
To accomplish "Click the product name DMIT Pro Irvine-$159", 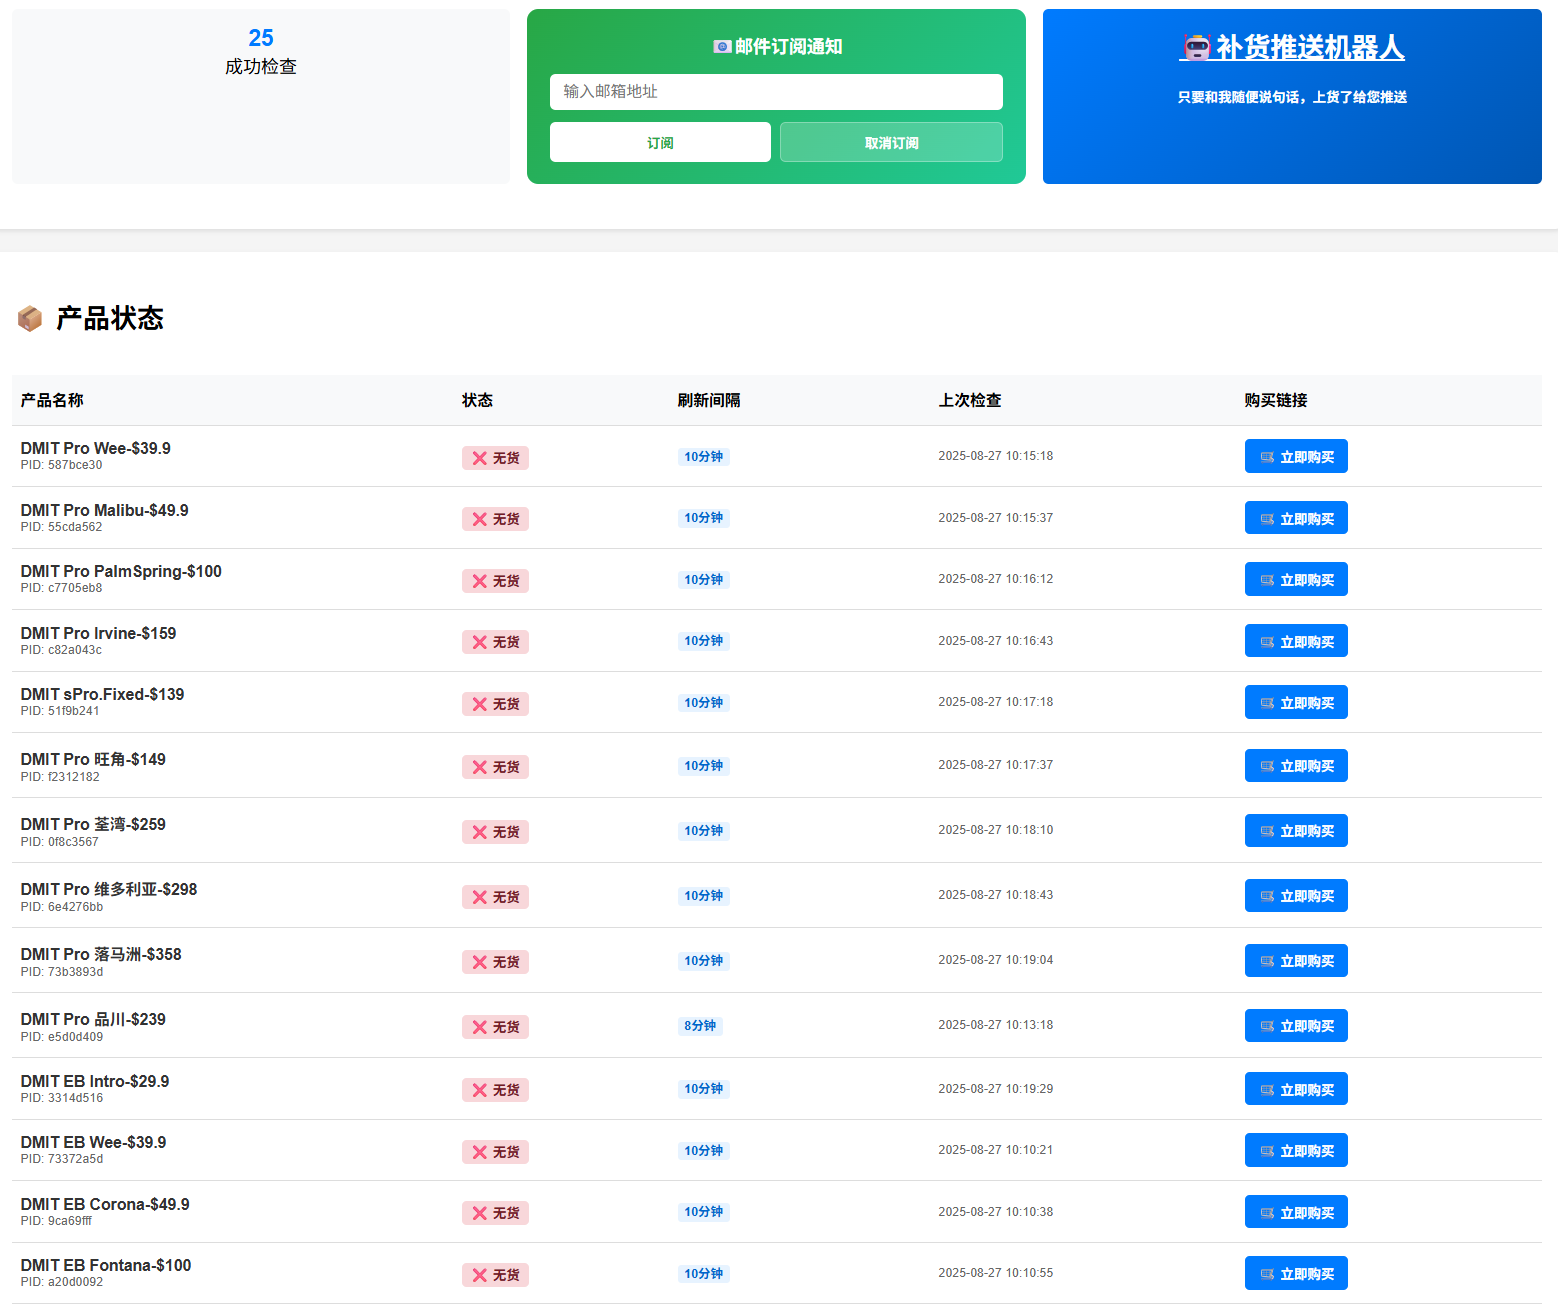I will [98, 633].
